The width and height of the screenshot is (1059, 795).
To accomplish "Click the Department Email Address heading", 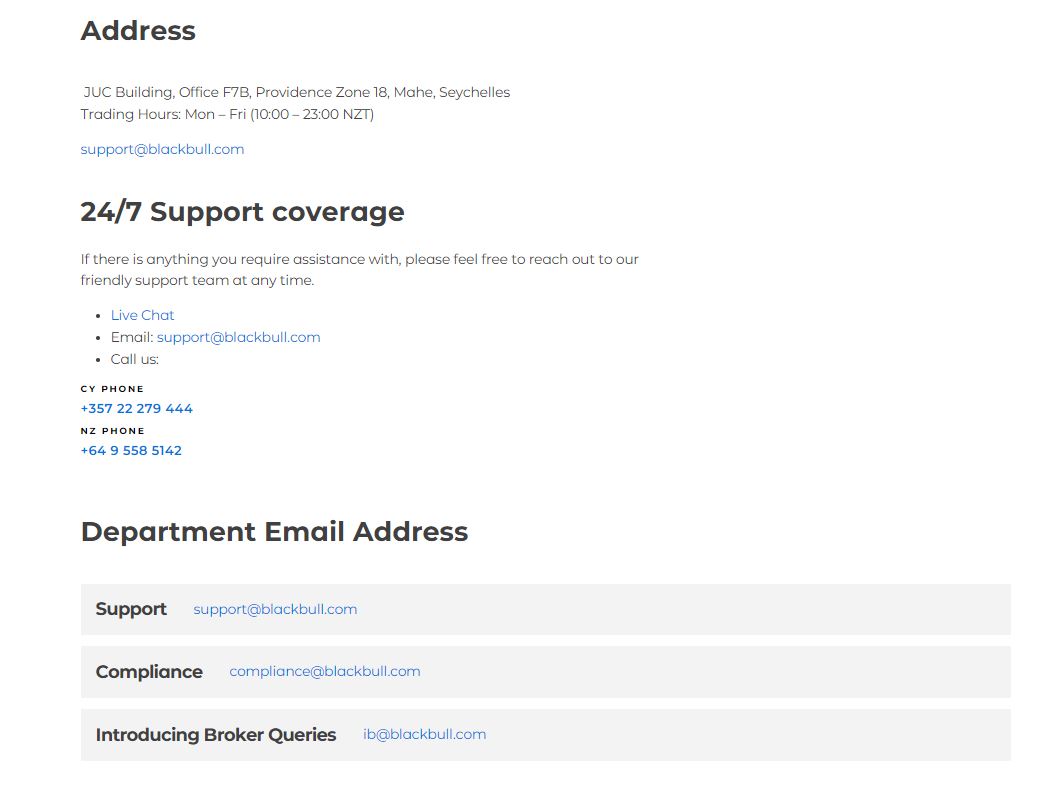I will 274,531.
